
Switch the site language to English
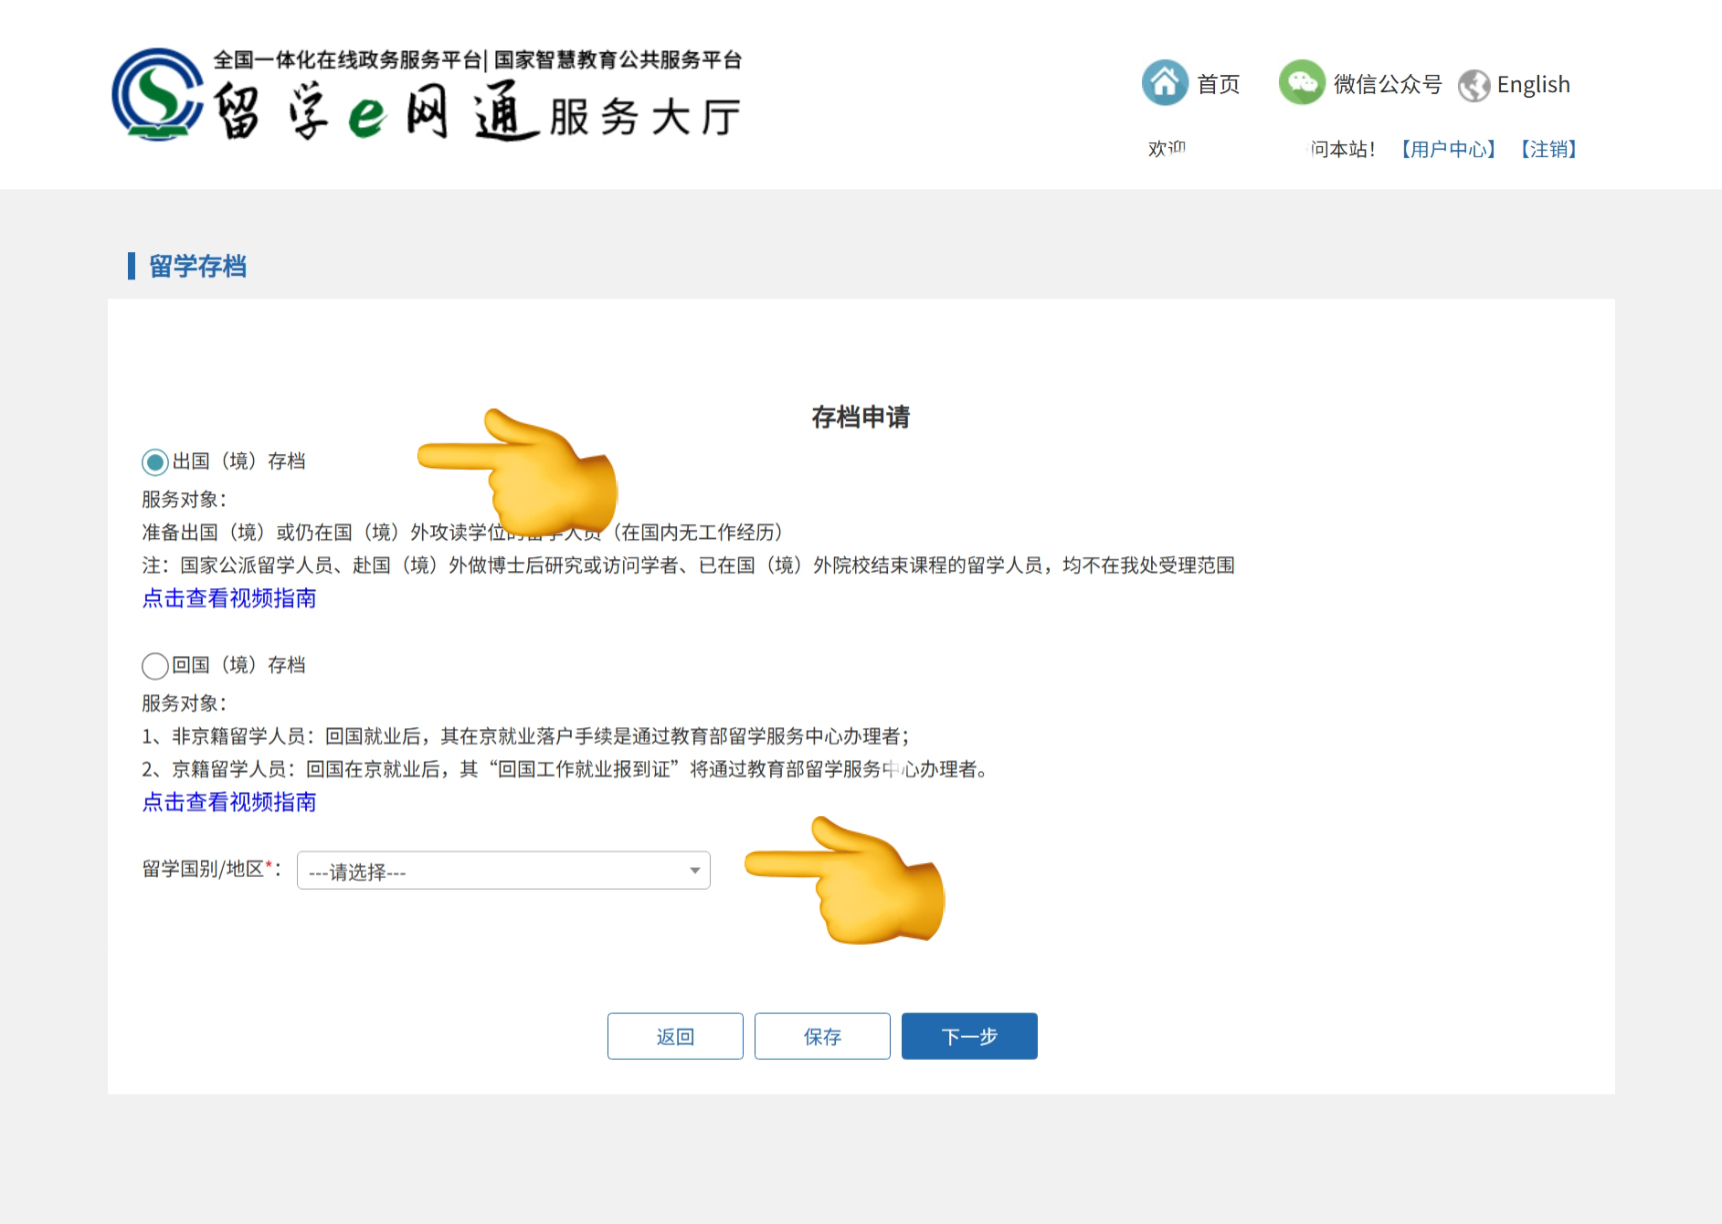tap(1533, 85)
